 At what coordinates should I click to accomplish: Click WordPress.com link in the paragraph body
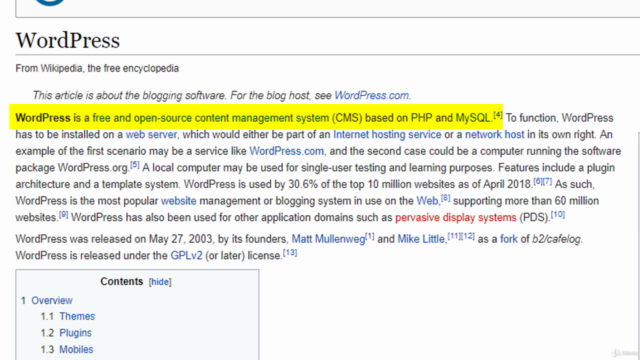[287, 151]
